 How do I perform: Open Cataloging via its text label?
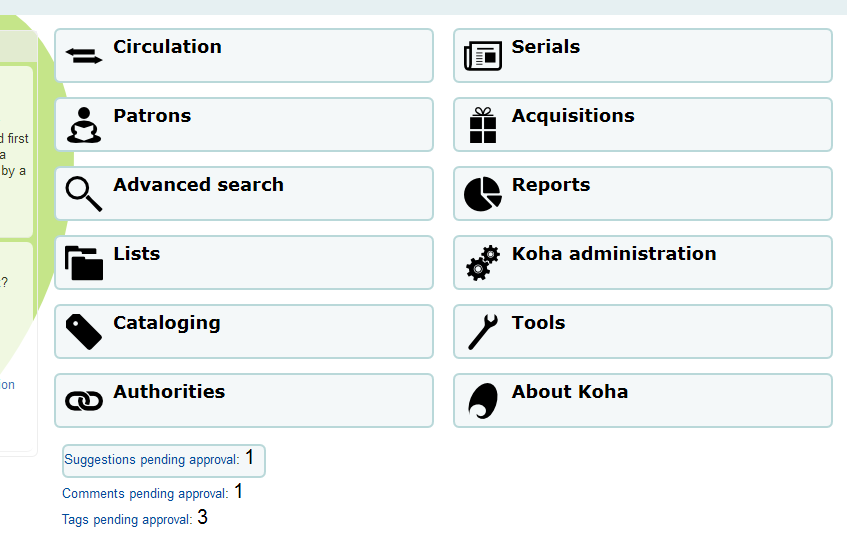point(167,323)
